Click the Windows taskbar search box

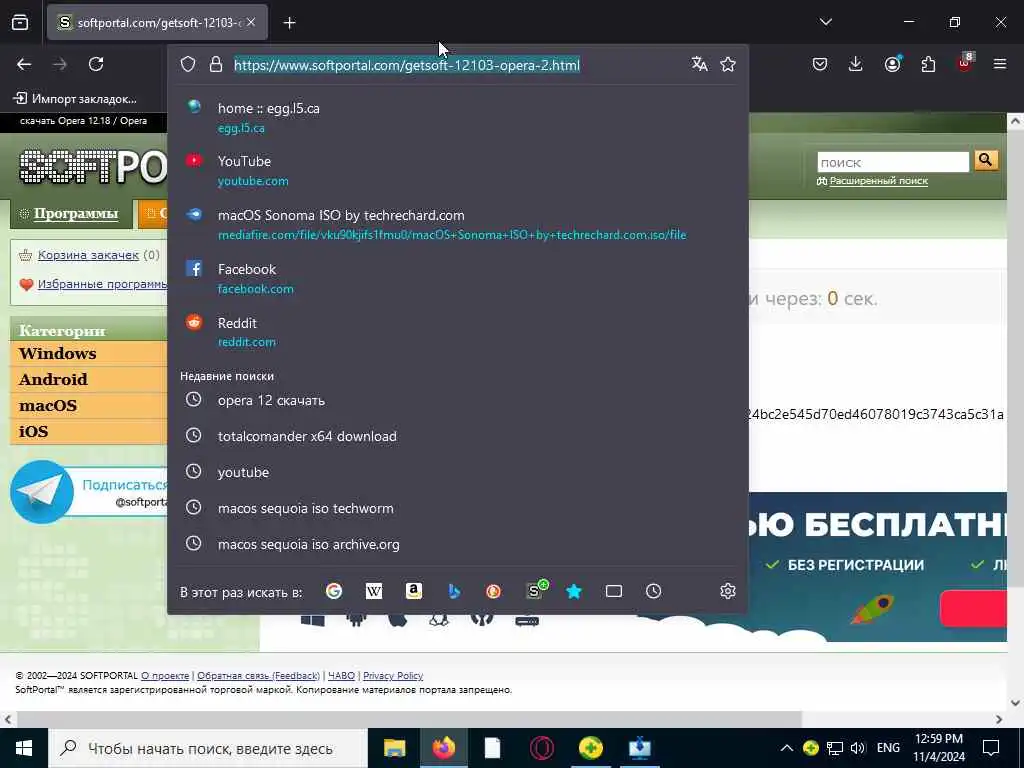208,748
